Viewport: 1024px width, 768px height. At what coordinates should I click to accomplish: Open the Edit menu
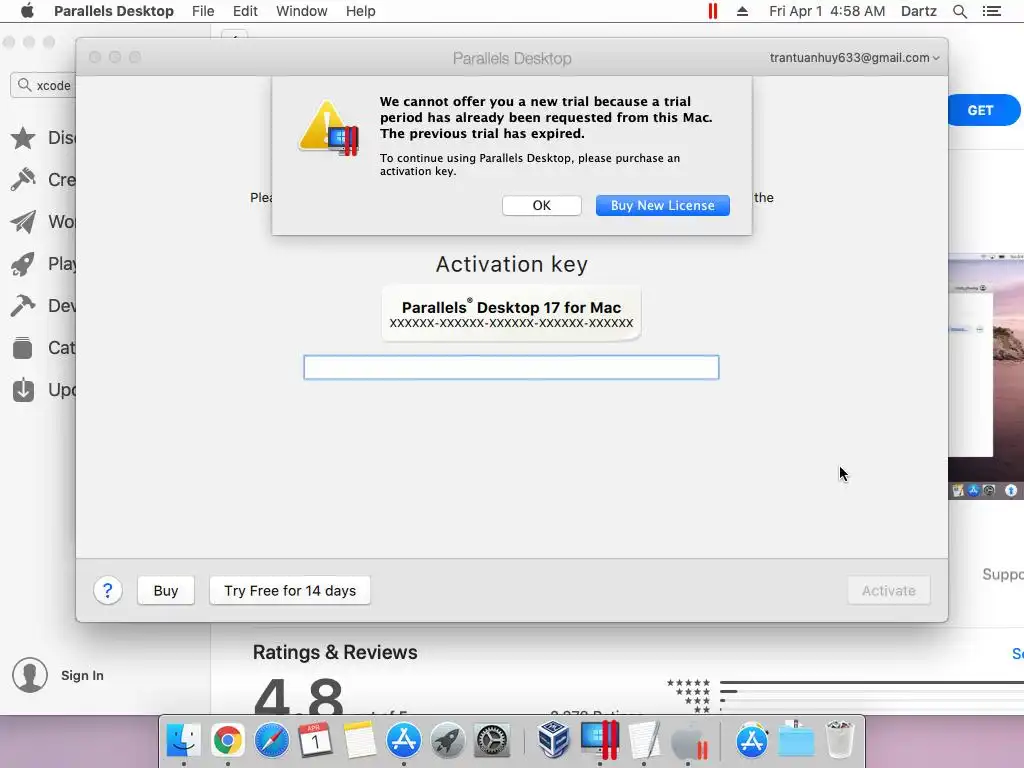pos(245,11)
